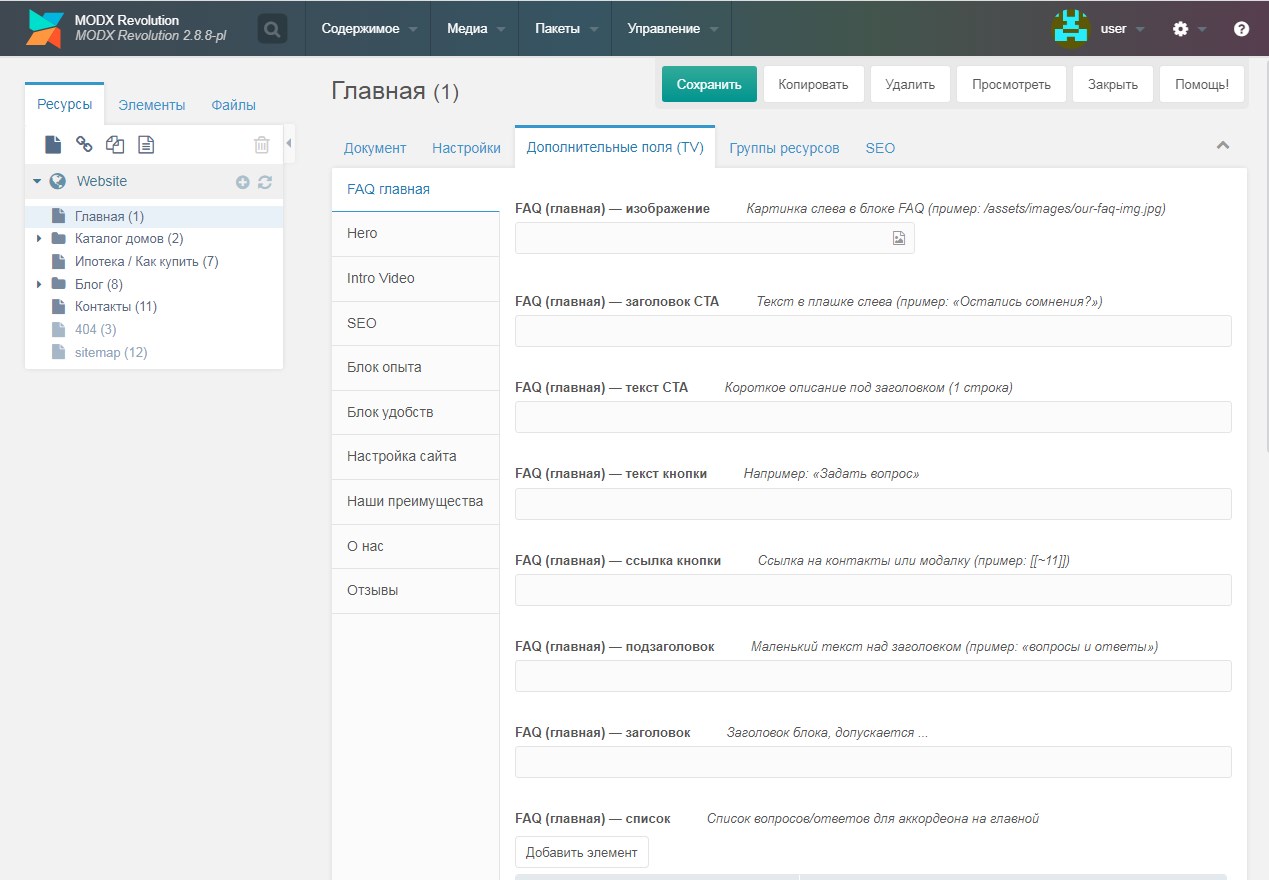
Task: Open the image browser icon in FAQ image field
Action: click(898, 238)
